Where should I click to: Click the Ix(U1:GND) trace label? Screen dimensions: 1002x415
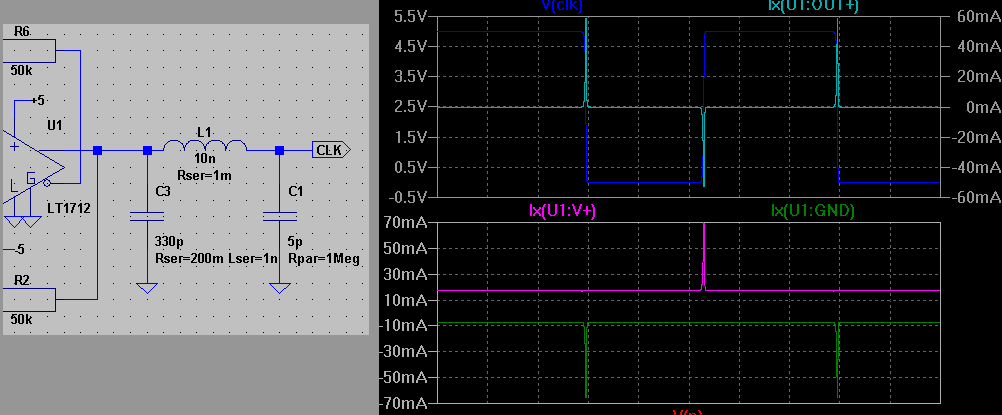[x=813, y=212]
